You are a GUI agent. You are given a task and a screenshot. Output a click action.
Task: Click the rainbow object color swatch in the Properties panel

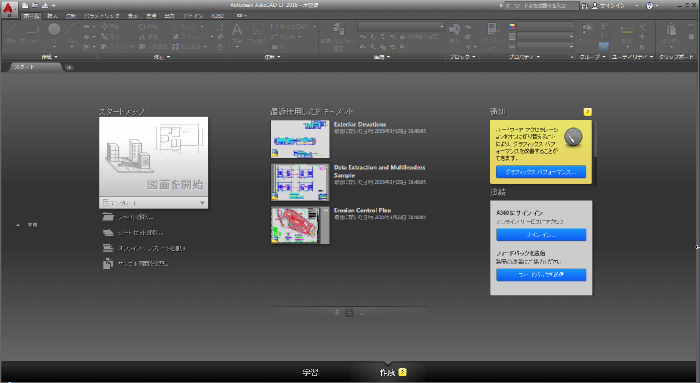coord(512,27)
